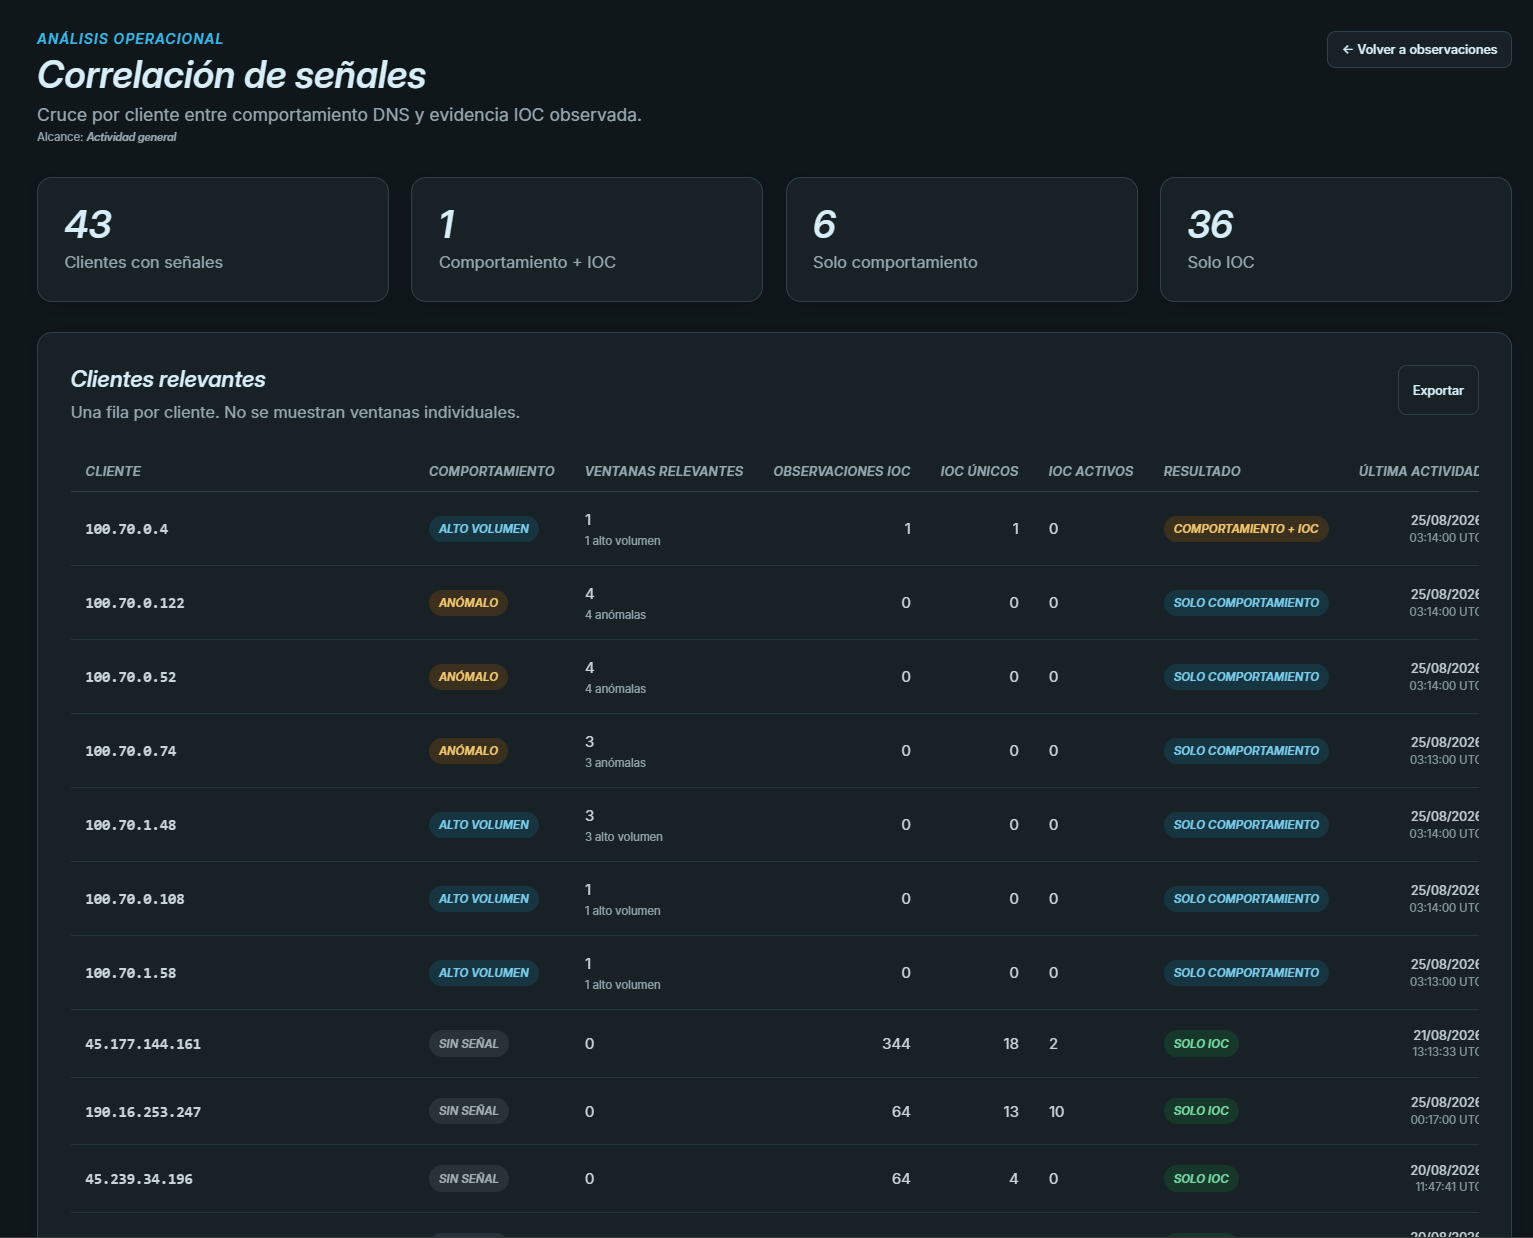Screen dimensions: 1533x1238
Task: Click ANÓMALO badge for 100.70.0.122
Action: click(468, 603)
